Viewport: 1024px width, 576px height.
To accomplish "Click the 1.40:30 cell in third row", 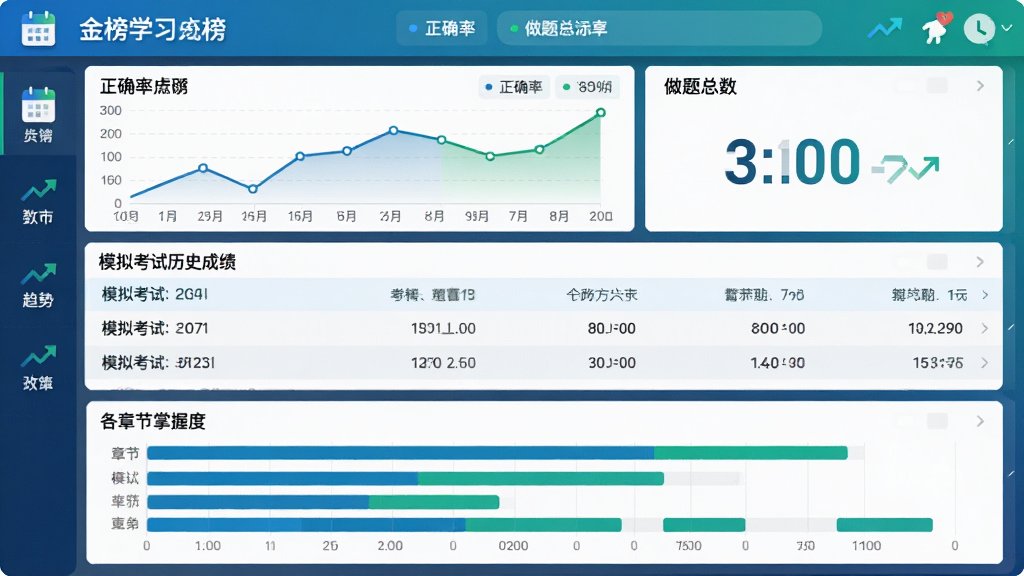I will (x=778, y=362).
